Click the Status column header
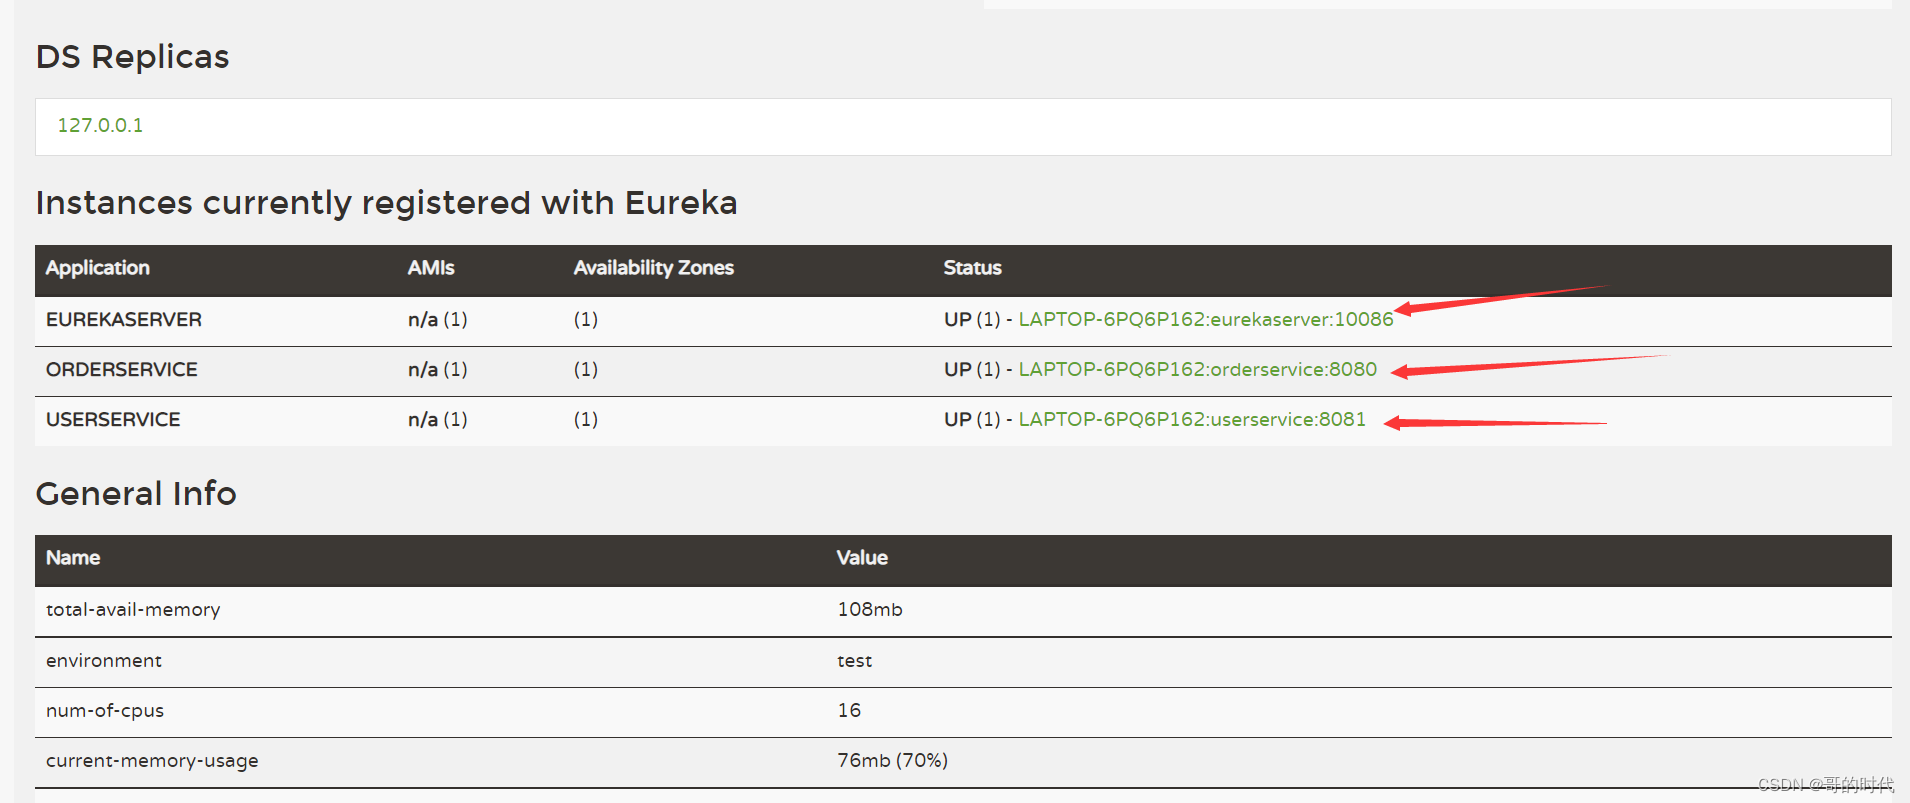This screenshot has height=803, width=1910. pyautogui.click(x=972, y=268)
